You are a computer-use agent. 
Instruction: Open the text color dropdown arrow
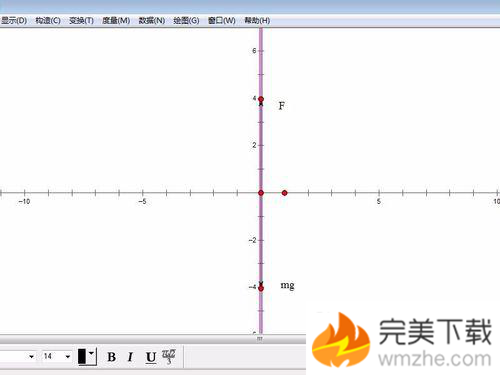pos(92,353)
